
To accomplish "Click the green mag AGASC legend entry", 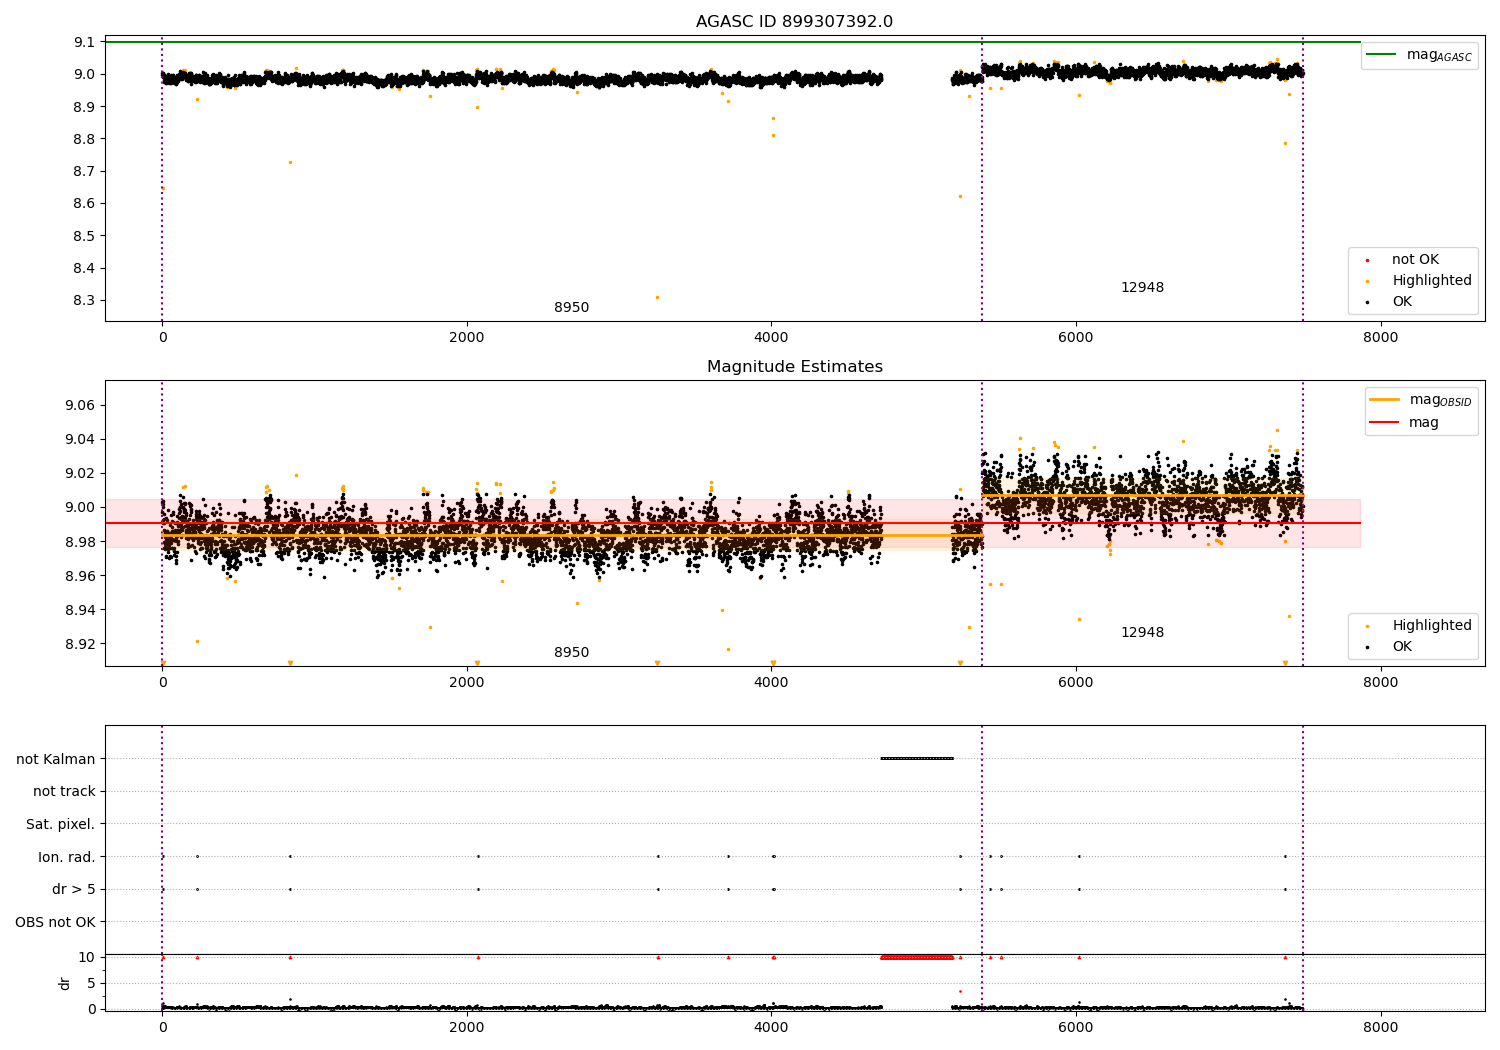I will [1419, 55].
